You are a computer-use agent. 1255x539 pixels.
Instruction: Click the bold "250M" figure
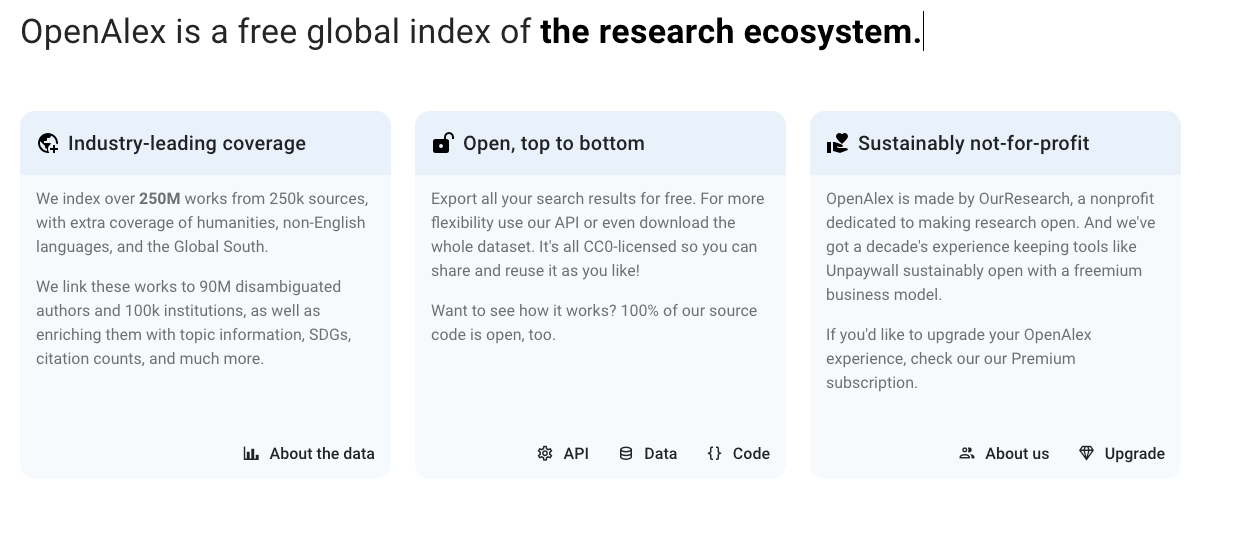point(160,198)
